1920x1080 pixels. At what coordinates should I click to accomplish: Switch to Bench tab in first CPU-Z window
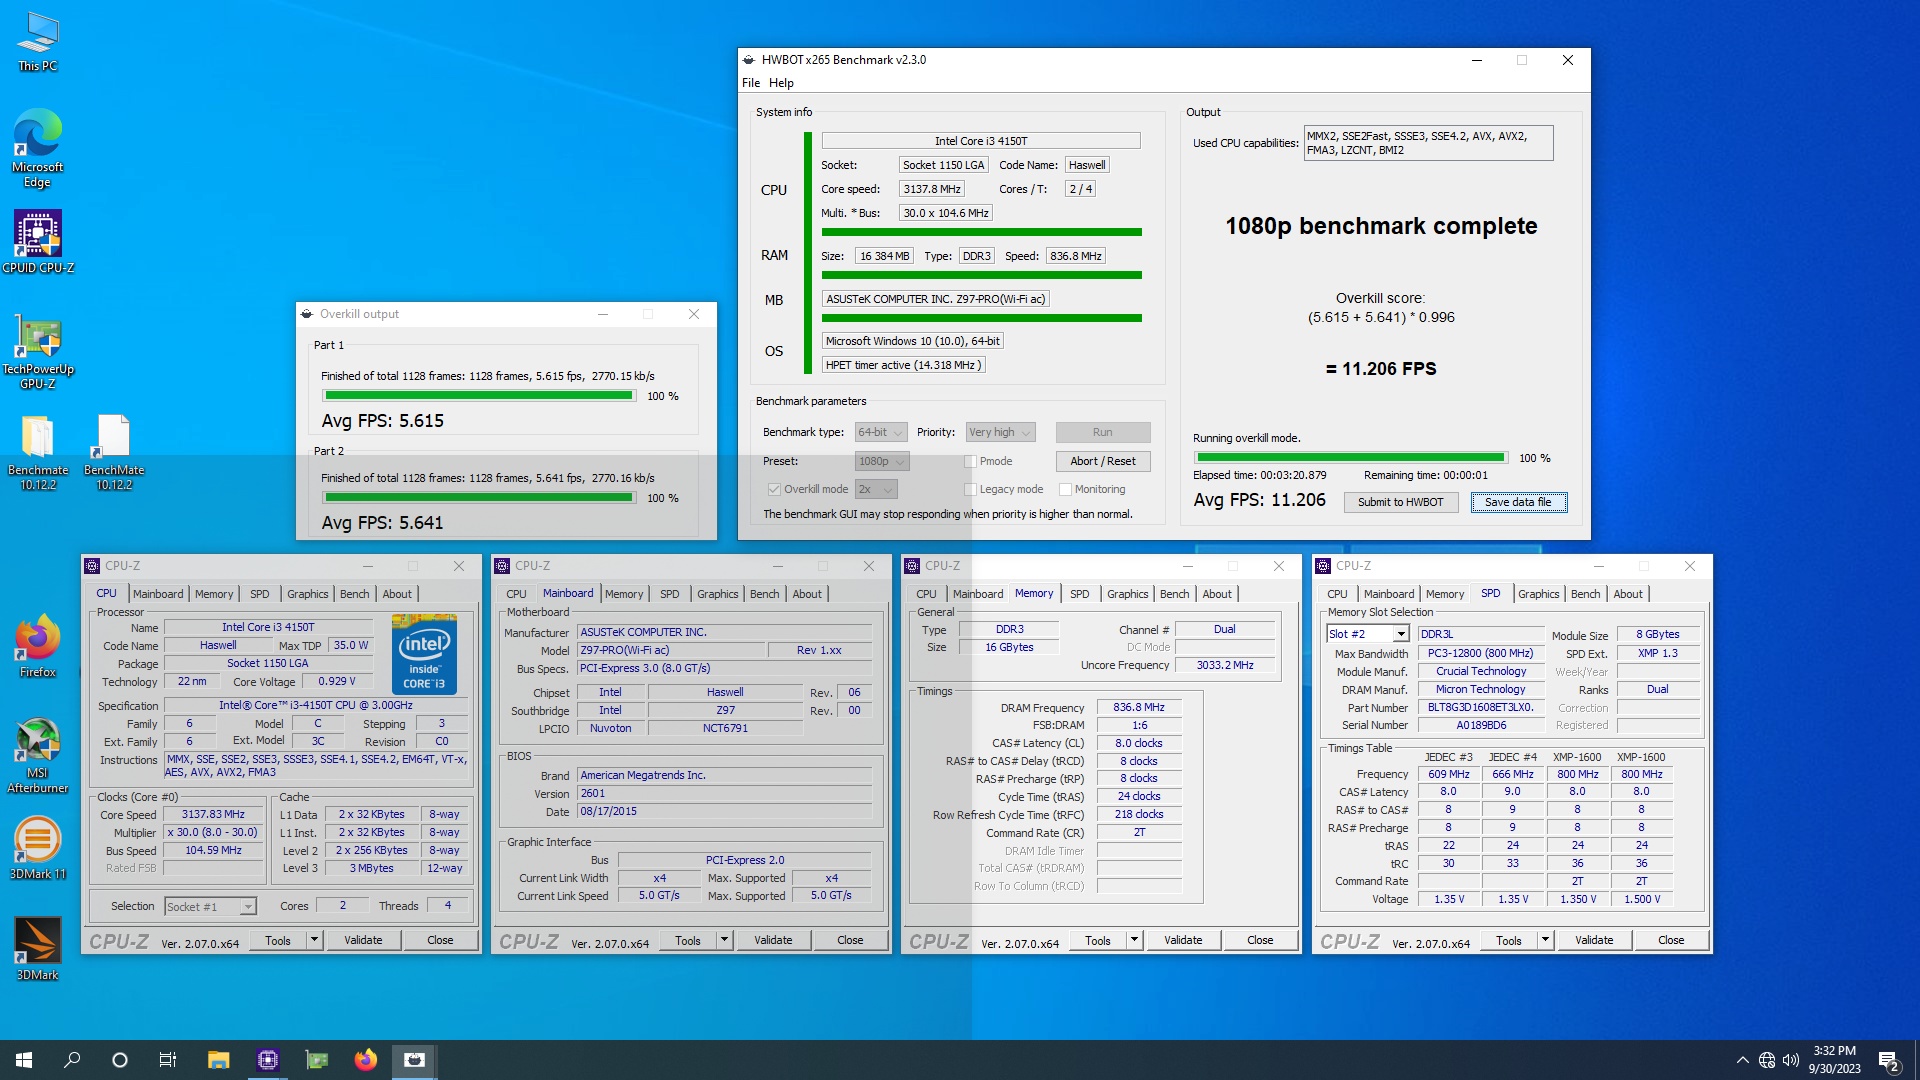354,594
